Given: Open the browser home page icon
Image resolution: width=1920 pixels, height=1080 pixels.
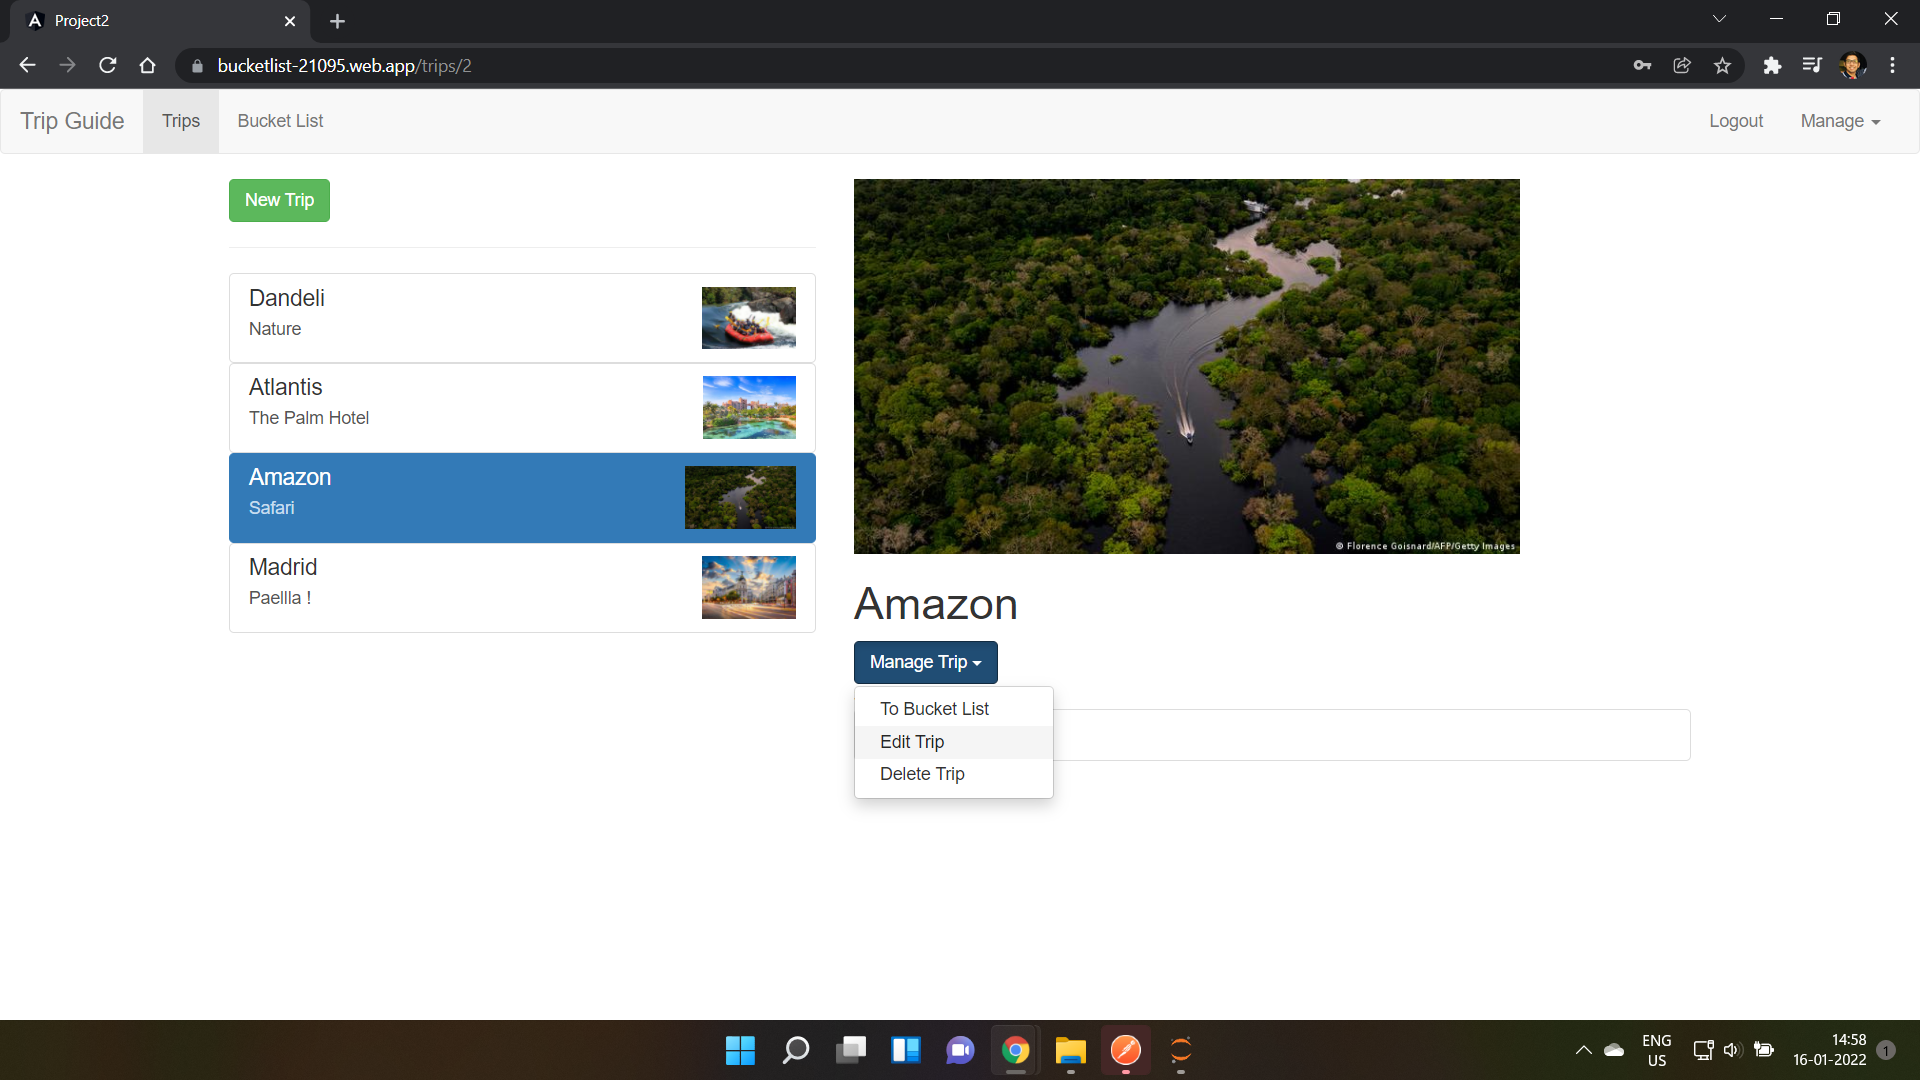Looking at the screenshot, I should click(148, 66).
